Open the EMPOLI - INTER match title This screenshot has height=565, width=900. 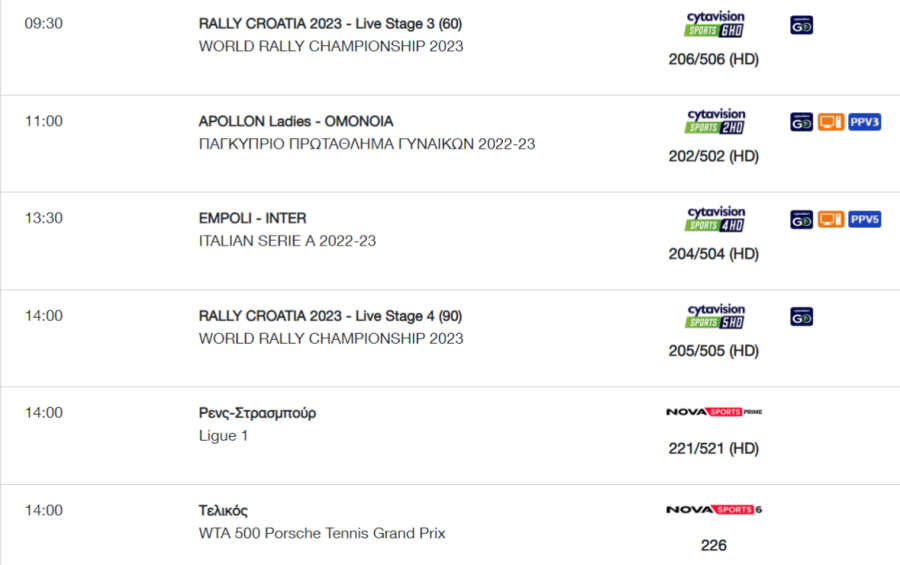pyautogui.click(x=253, y=218)
